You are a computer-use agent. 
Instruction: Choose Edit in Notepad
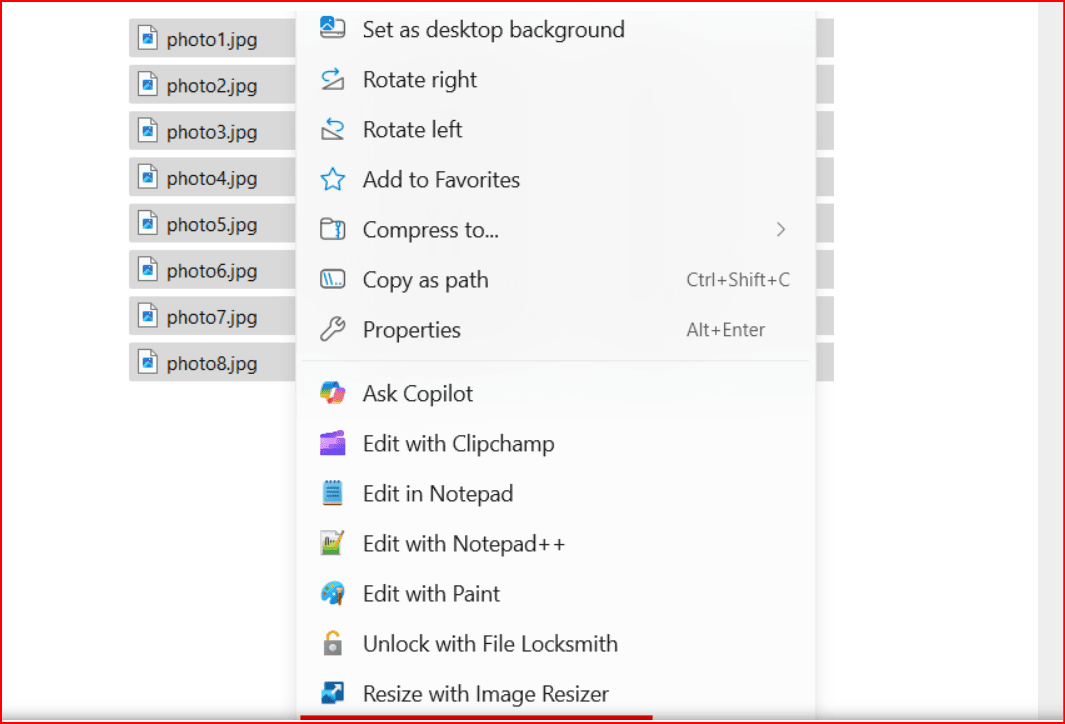click(x=437, y=494)
